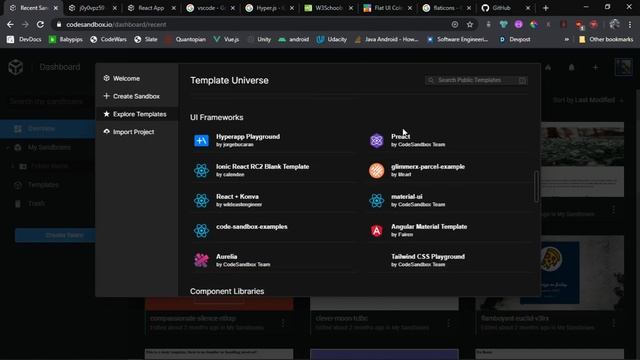This screenshot has width=640, height=360.
Task: Open the Sort by Last Modified dropdown
Action: [x=588, y=100]
